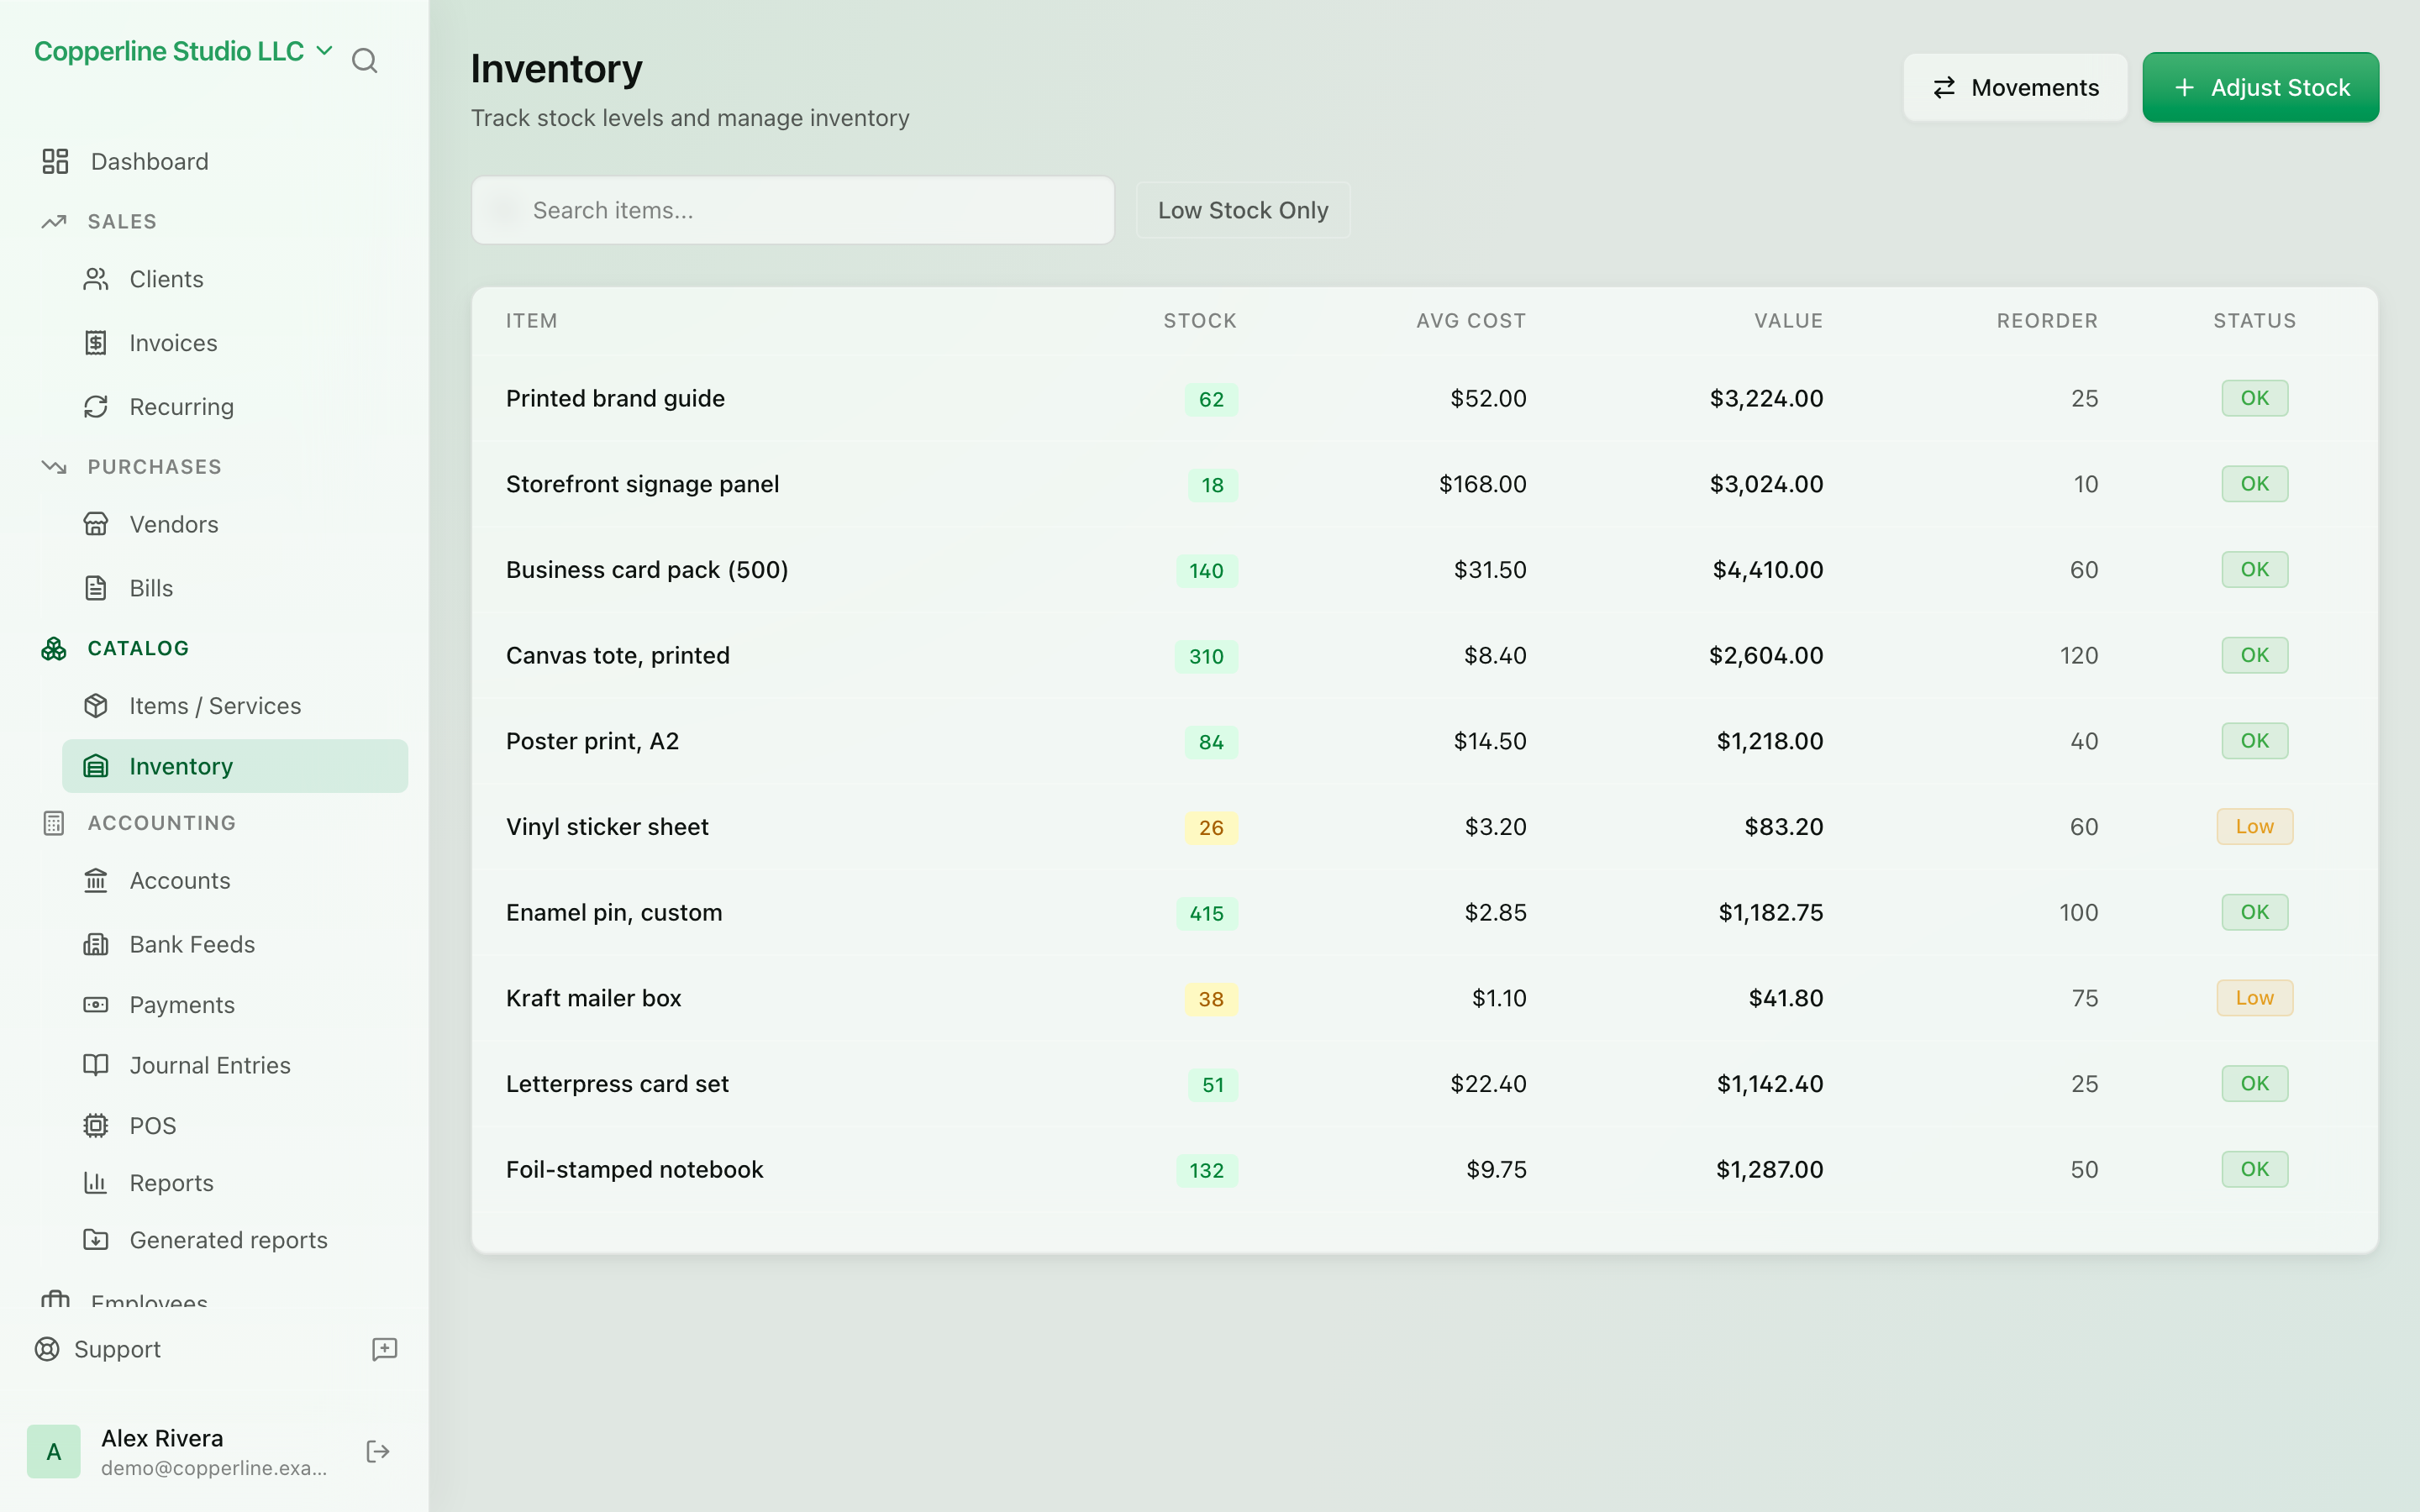Click the search magnifier icon in sidebar
The height and width of the screenshot is (1512, 2420).
pyautogui.click(x=364, y=61)
